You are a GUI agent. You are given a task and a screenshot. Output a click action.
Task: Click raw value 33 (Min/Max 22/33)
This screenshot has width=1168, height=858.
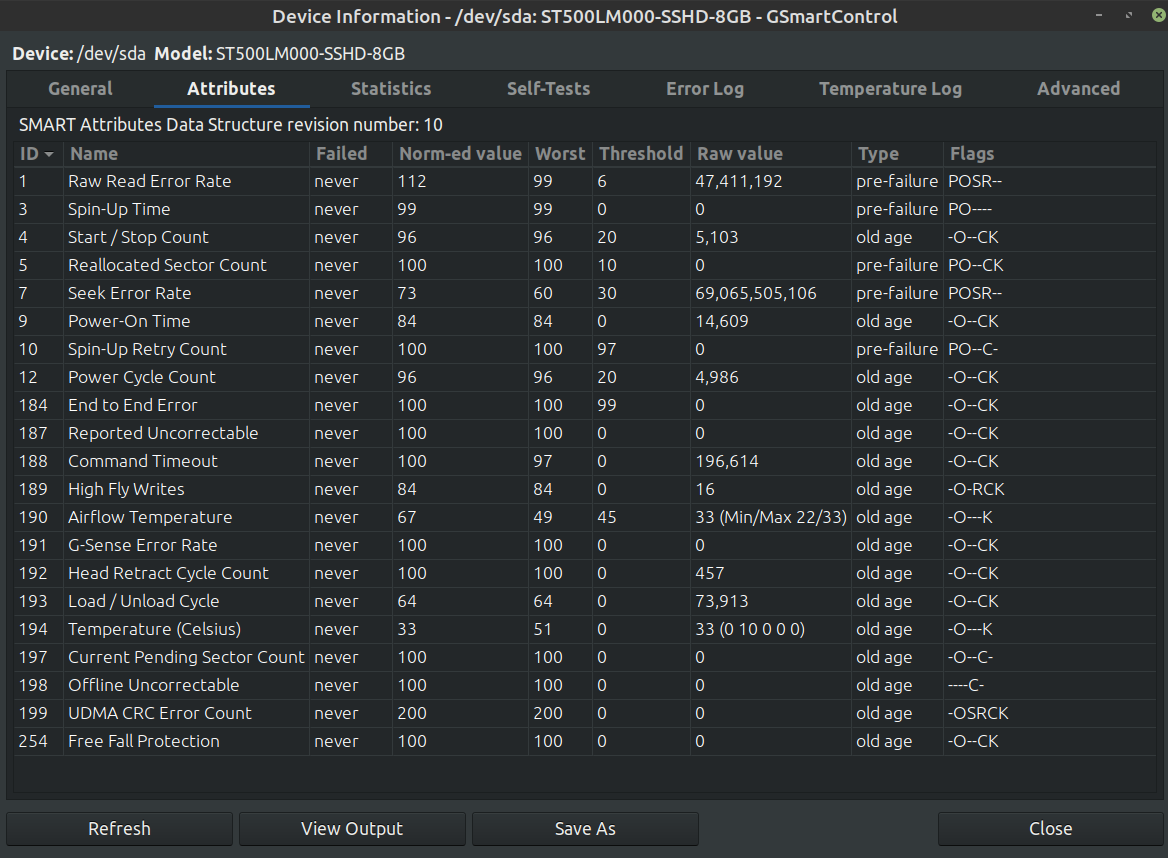click(x=771, y=518)
